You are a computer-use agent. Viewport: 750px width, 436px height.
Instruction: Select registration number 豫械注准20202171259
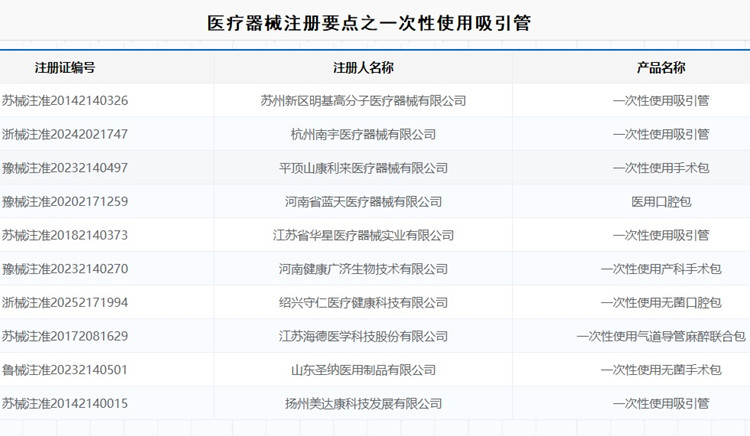65,202
